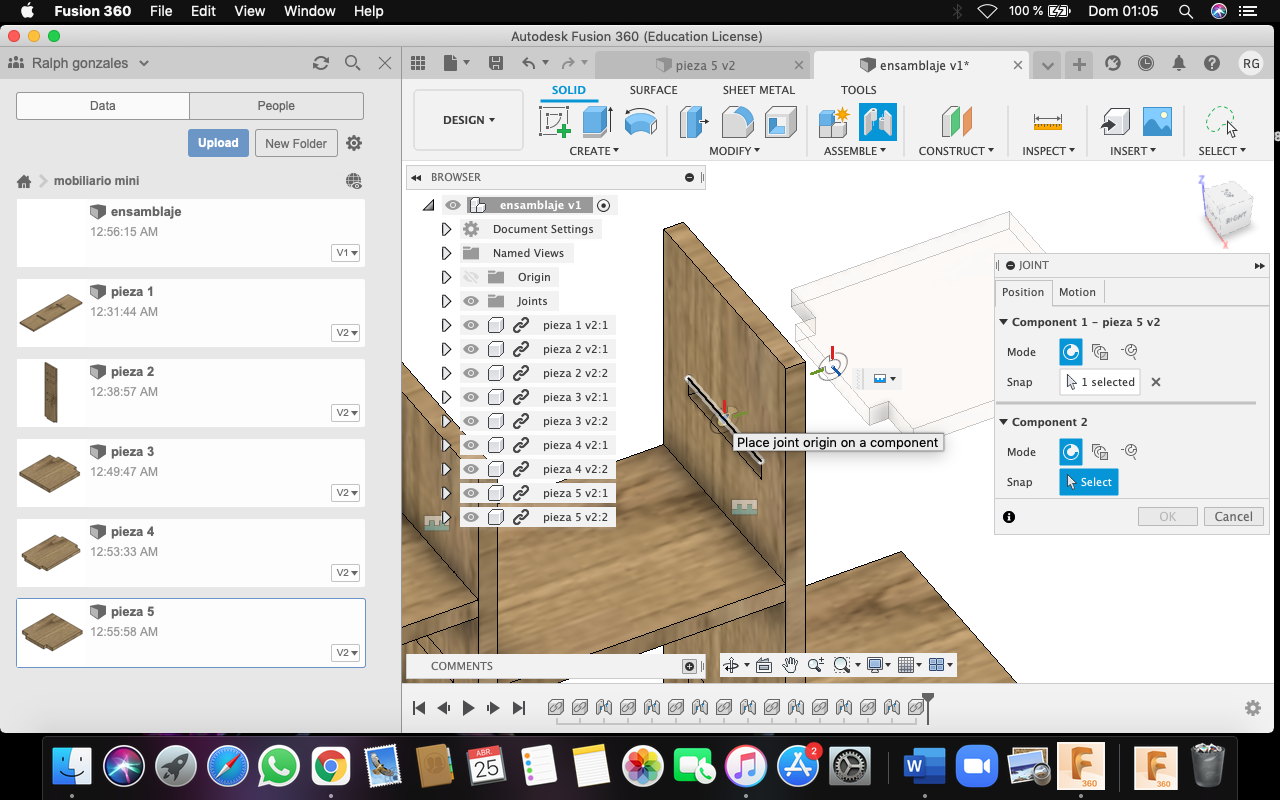Click the Save icon
The height and width of the screenshot is (800, 1280).
(496, 63)
